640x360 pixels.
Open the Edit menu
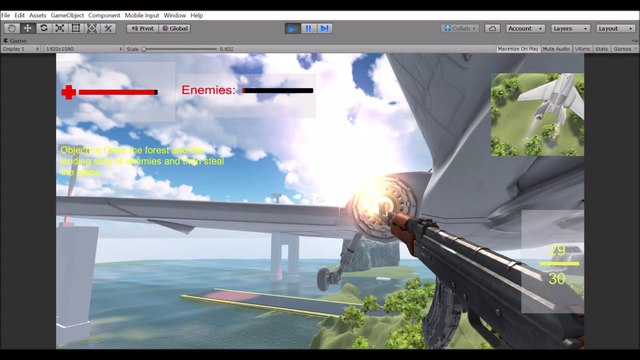click(x=20, y=15)
